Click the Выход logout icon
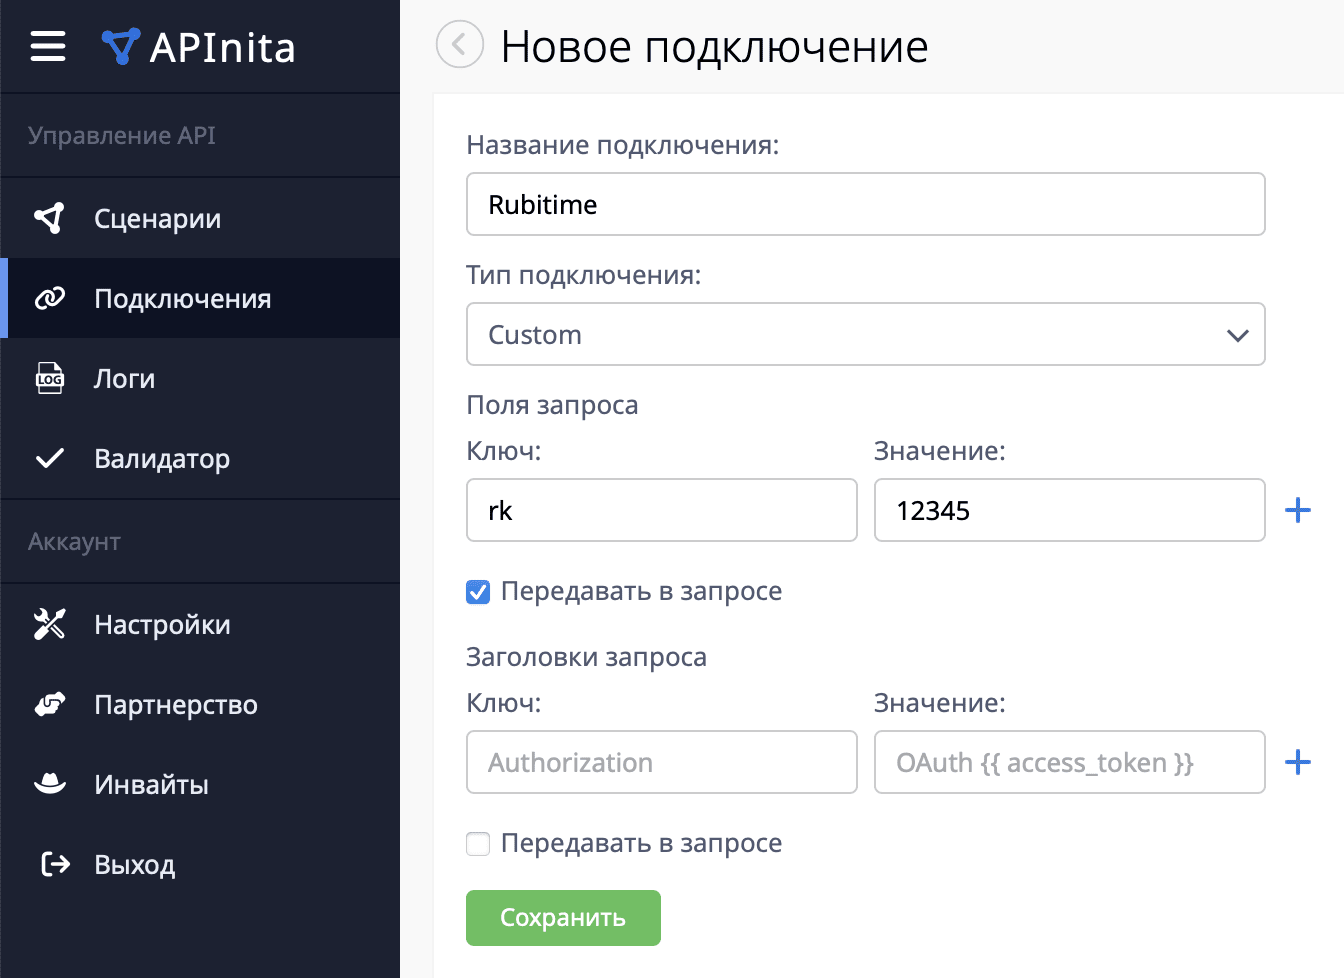This screenshot has height=978, width=1344. click(54, 864)
